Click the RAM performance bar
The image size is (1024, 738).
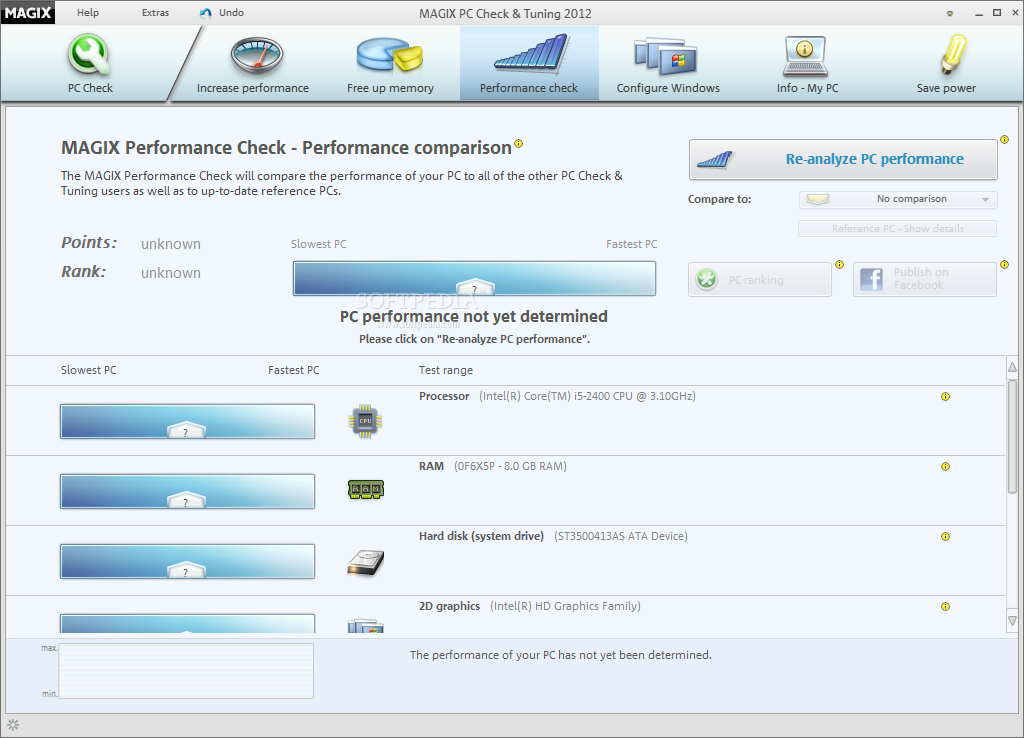[187, 490]
